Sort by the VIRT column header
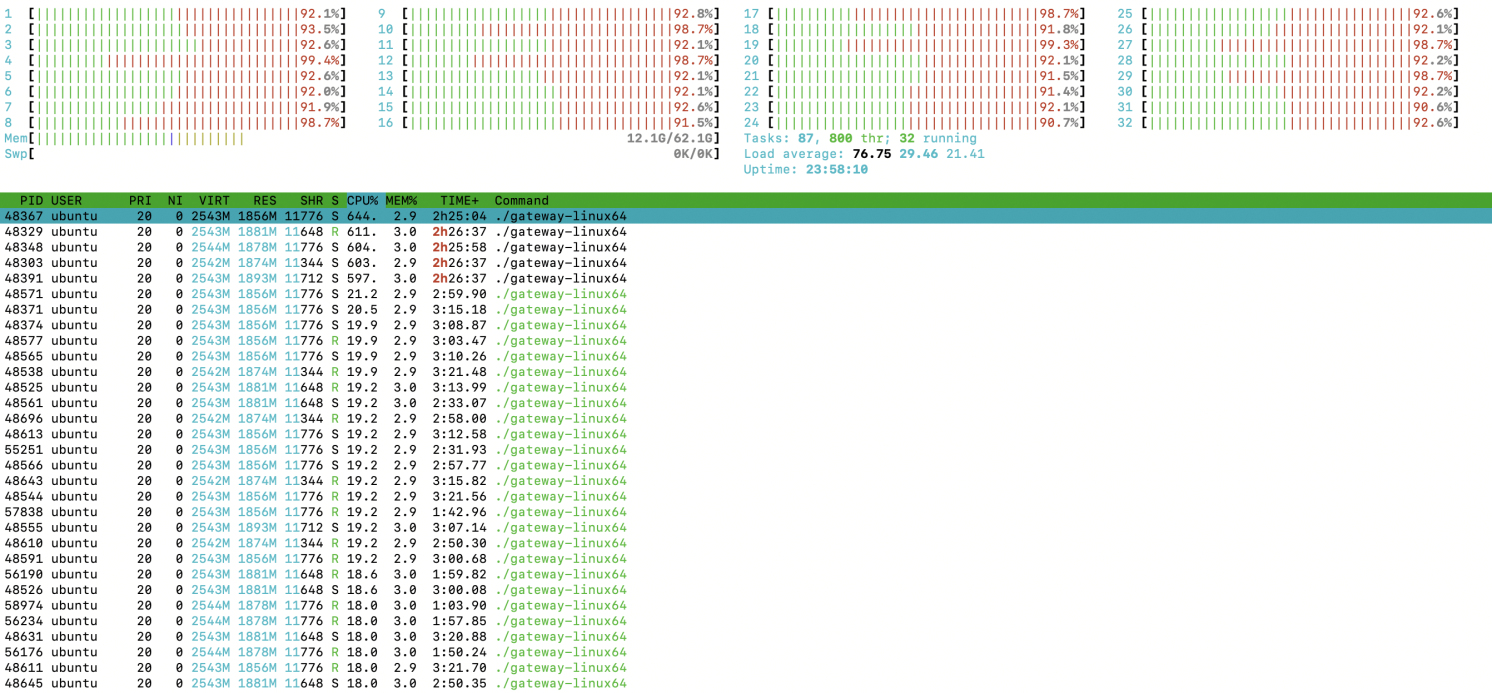1492x693 pixels. [214, 200]
